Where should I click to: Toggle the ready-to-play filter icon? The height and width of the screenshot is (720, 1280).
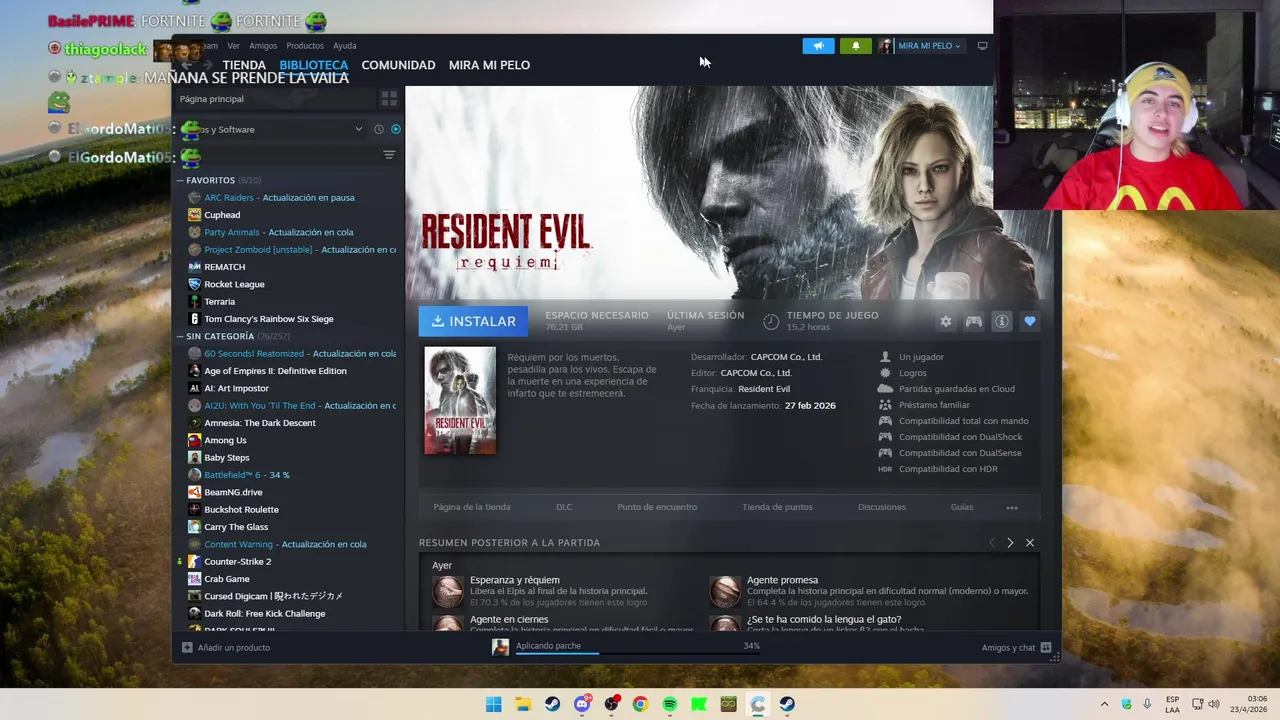[x=396, y=129]
